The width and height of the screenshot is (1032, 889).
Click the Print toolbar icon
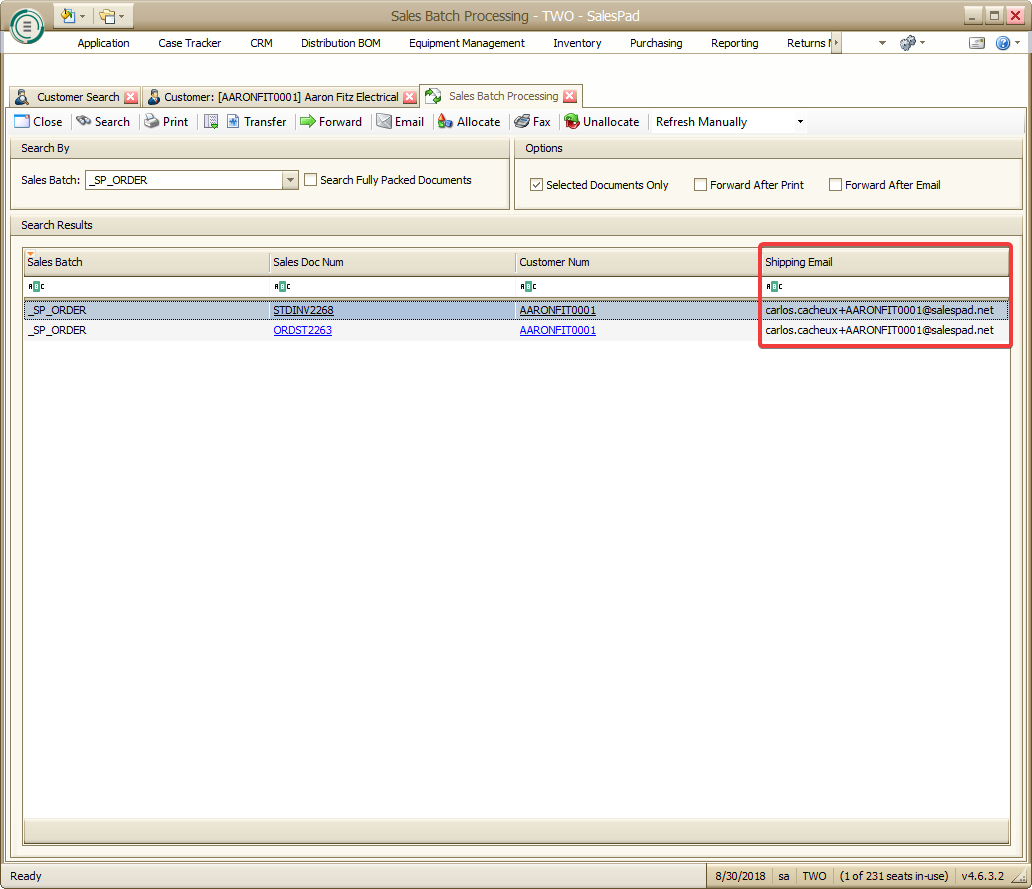pyautogui.click(x=152, y=122)
